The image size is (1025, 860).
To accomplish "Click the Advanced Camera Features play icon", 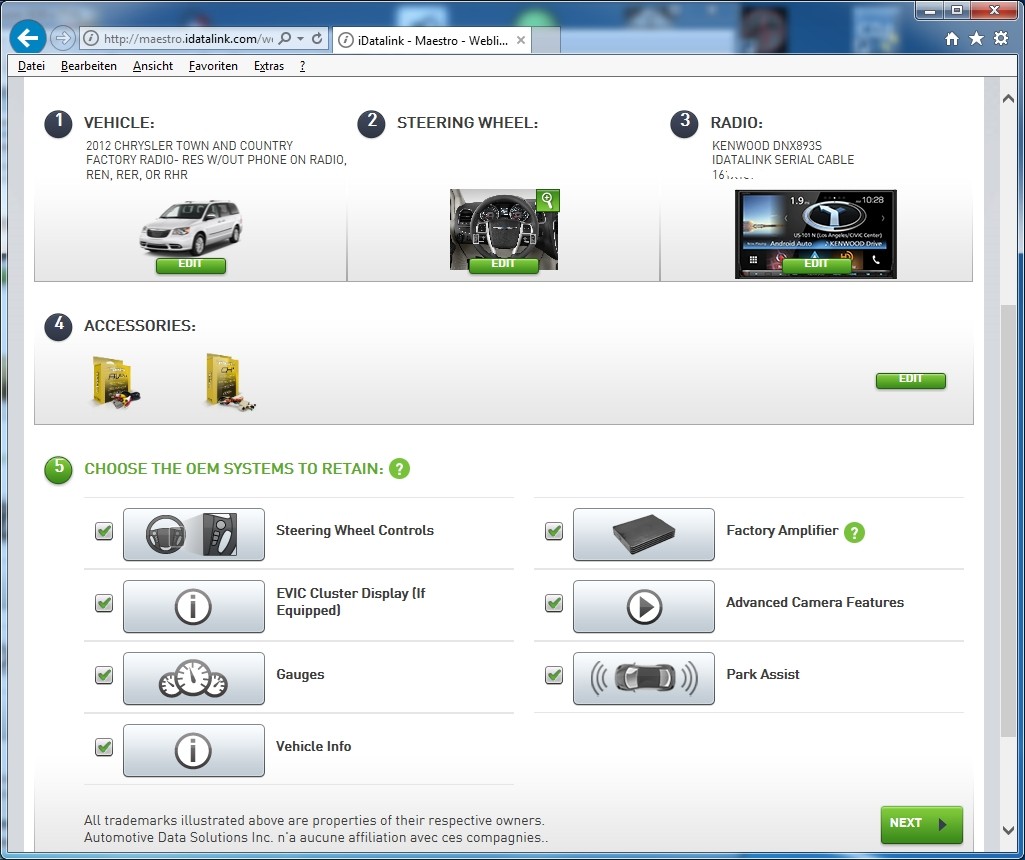I will point(644,606).
